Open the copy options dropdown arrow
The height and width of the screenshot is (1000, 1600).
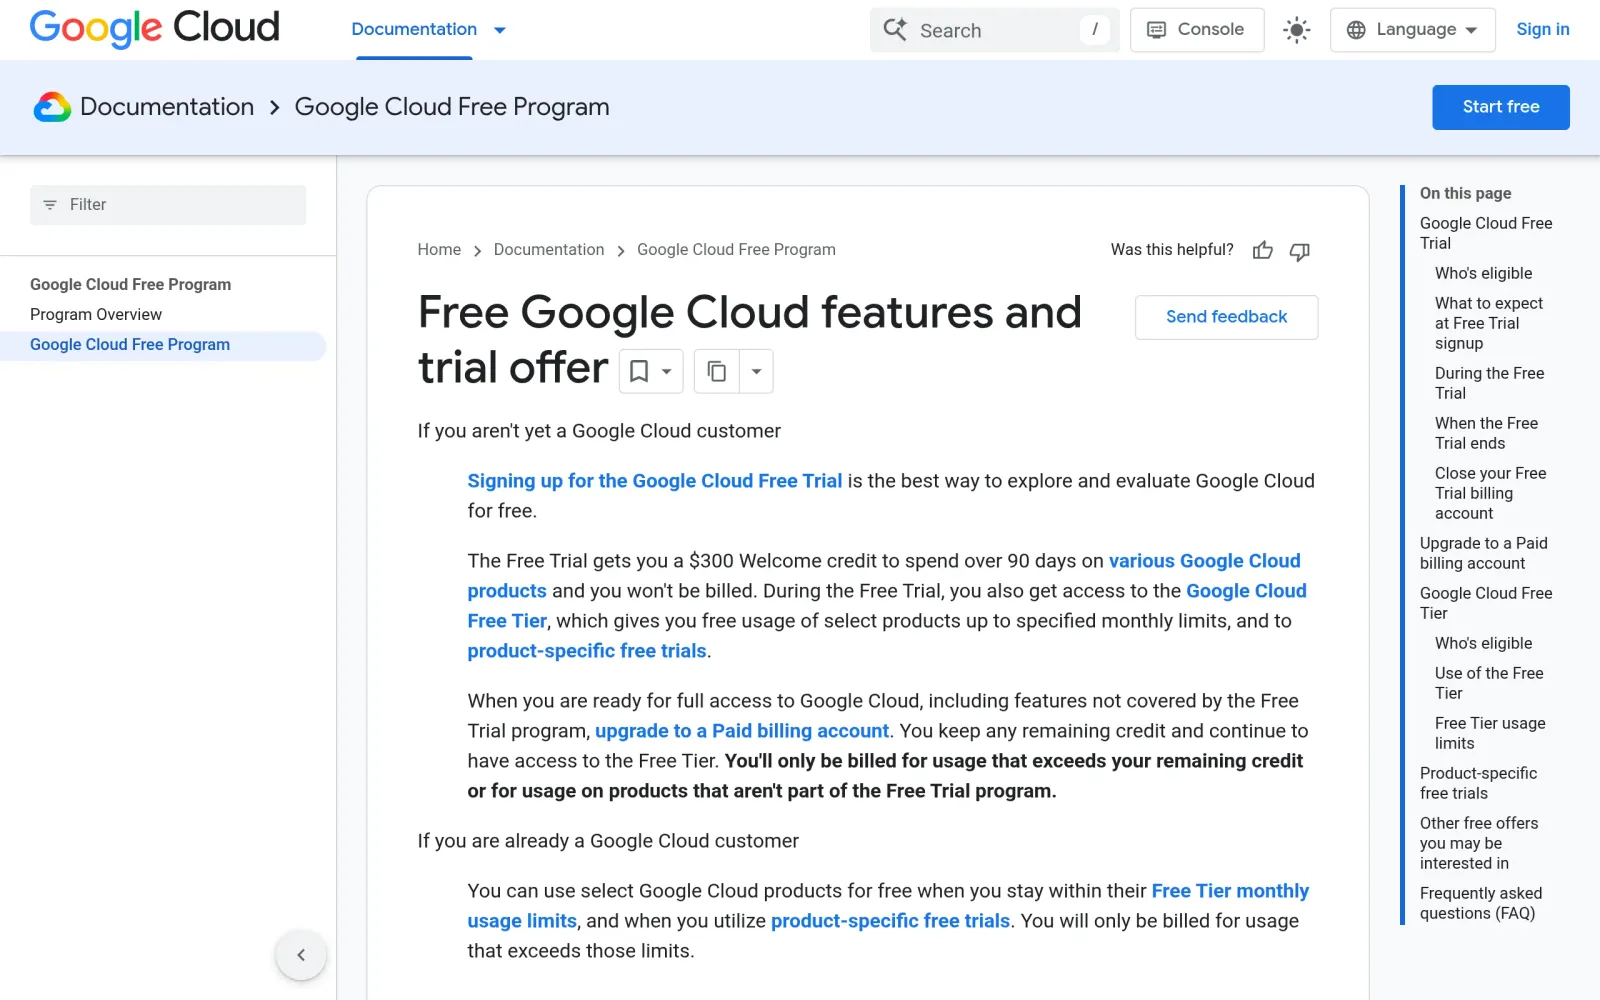pos(757,371)
